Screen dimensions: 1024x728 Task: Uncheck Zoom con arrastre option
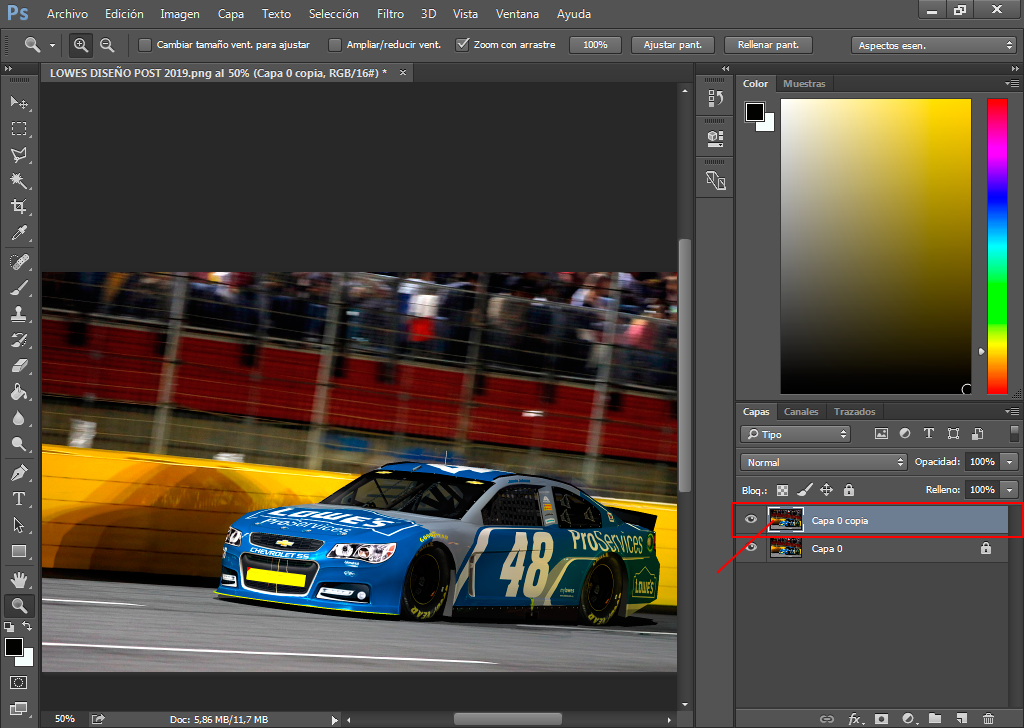click(x=462, y=45)
